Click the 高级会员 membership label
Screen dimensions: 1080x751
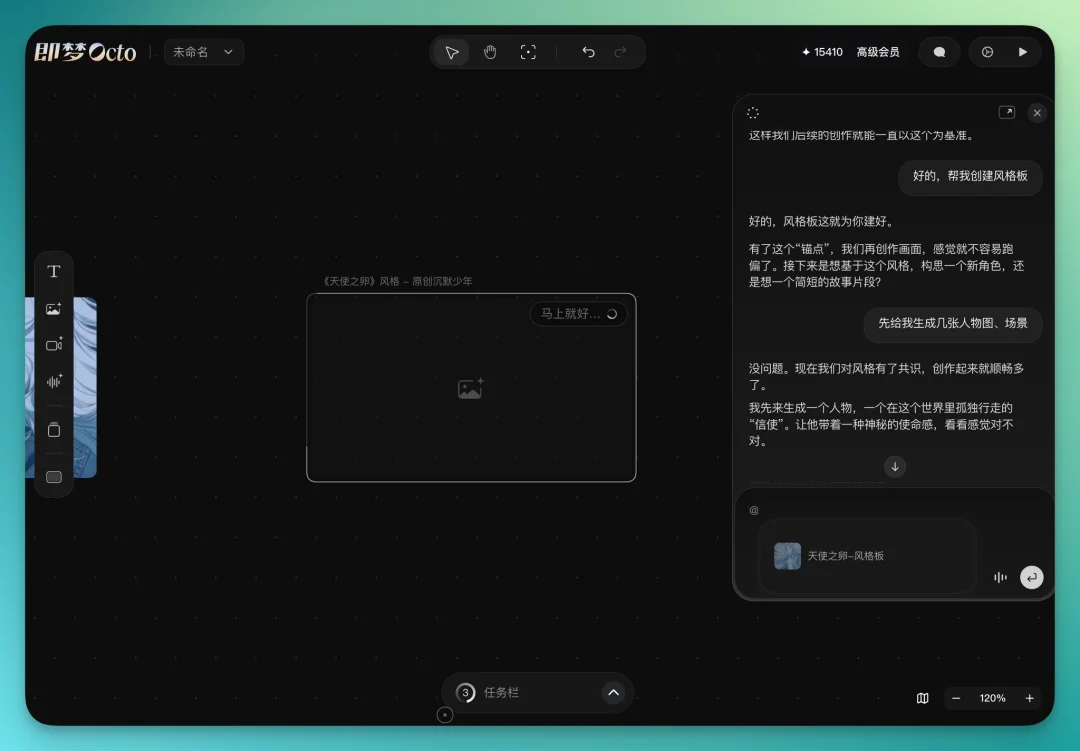[x=877, y=51]
